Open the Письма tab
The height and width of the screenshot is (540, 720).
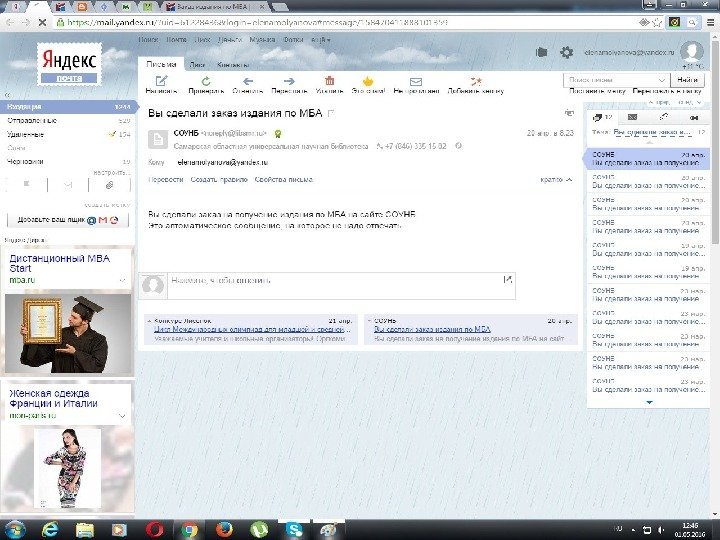point(161,65)
